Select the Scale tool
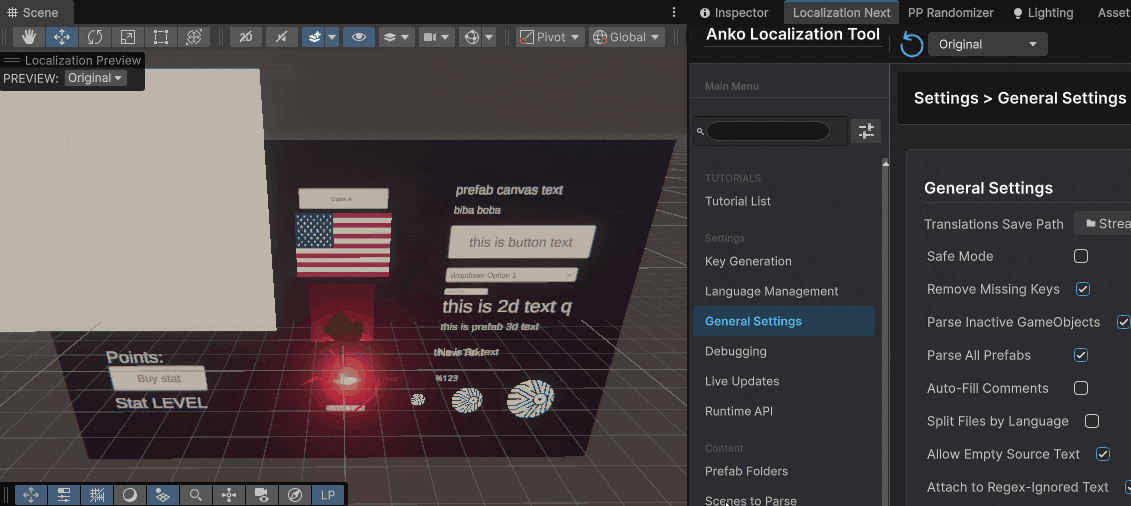 point(128,37)
